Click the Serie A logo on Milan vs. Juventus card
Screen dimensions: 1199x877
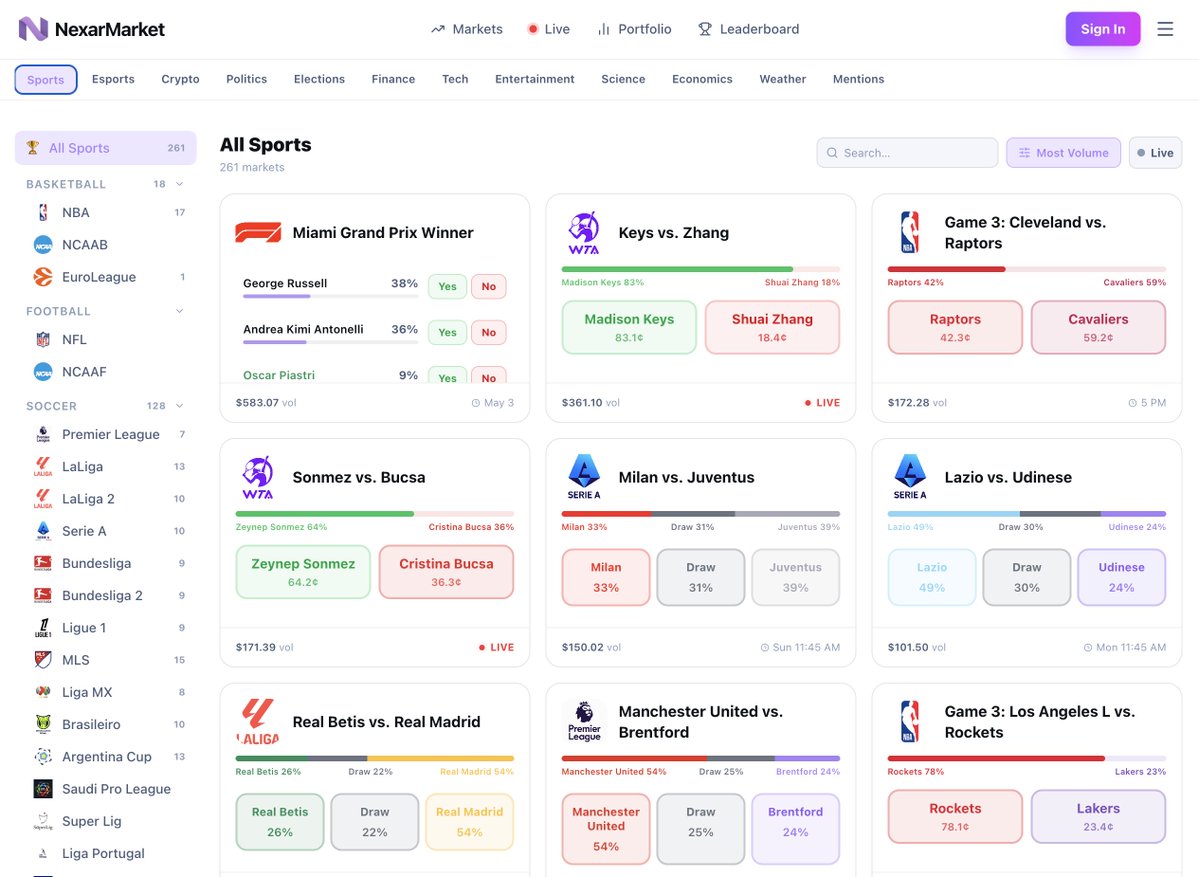(584, 477)
